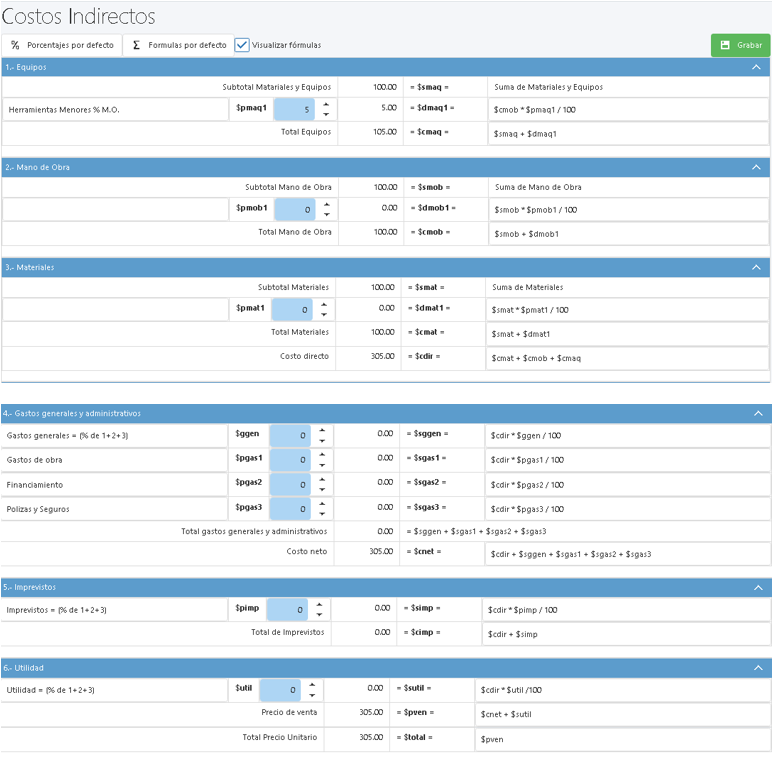Increase $util percentage with up arrow

pyautogui.click(x=311, y=684)
